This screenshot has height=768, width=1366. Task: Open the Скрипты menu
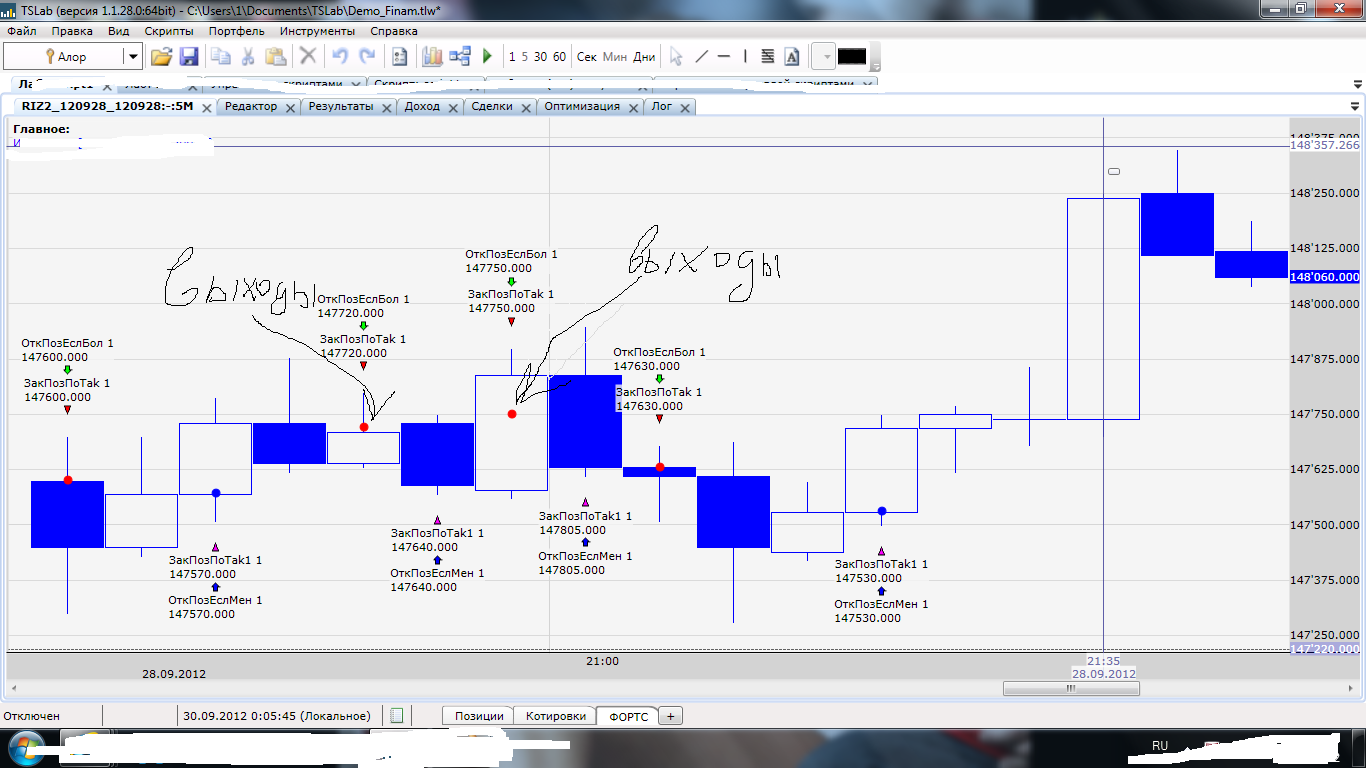pos(169,31)
